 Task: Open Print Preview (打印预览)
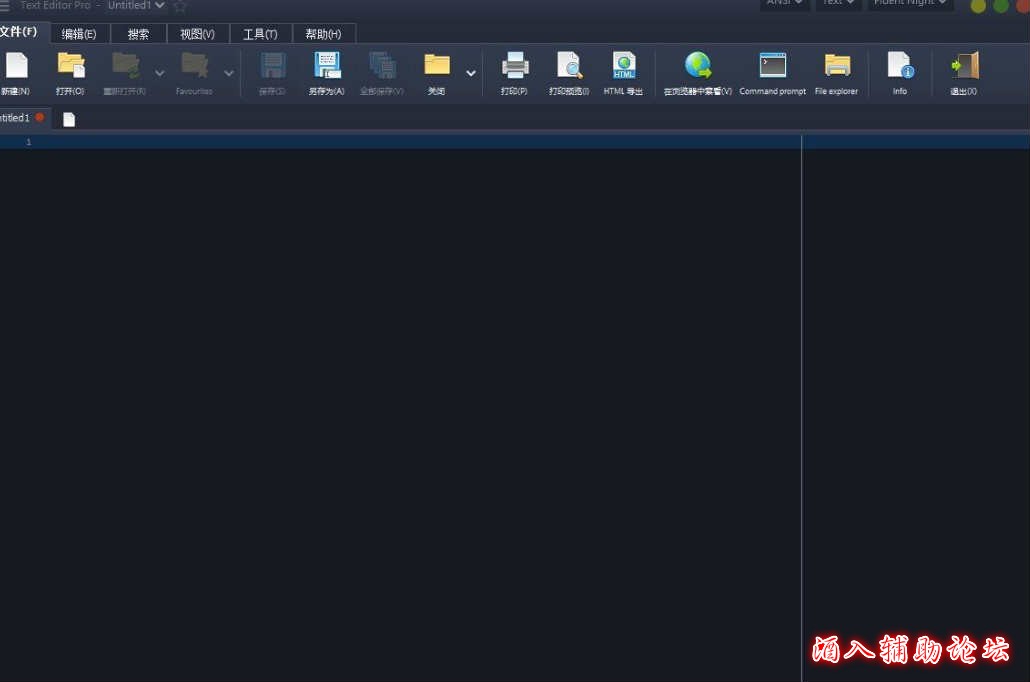point(569,66)
